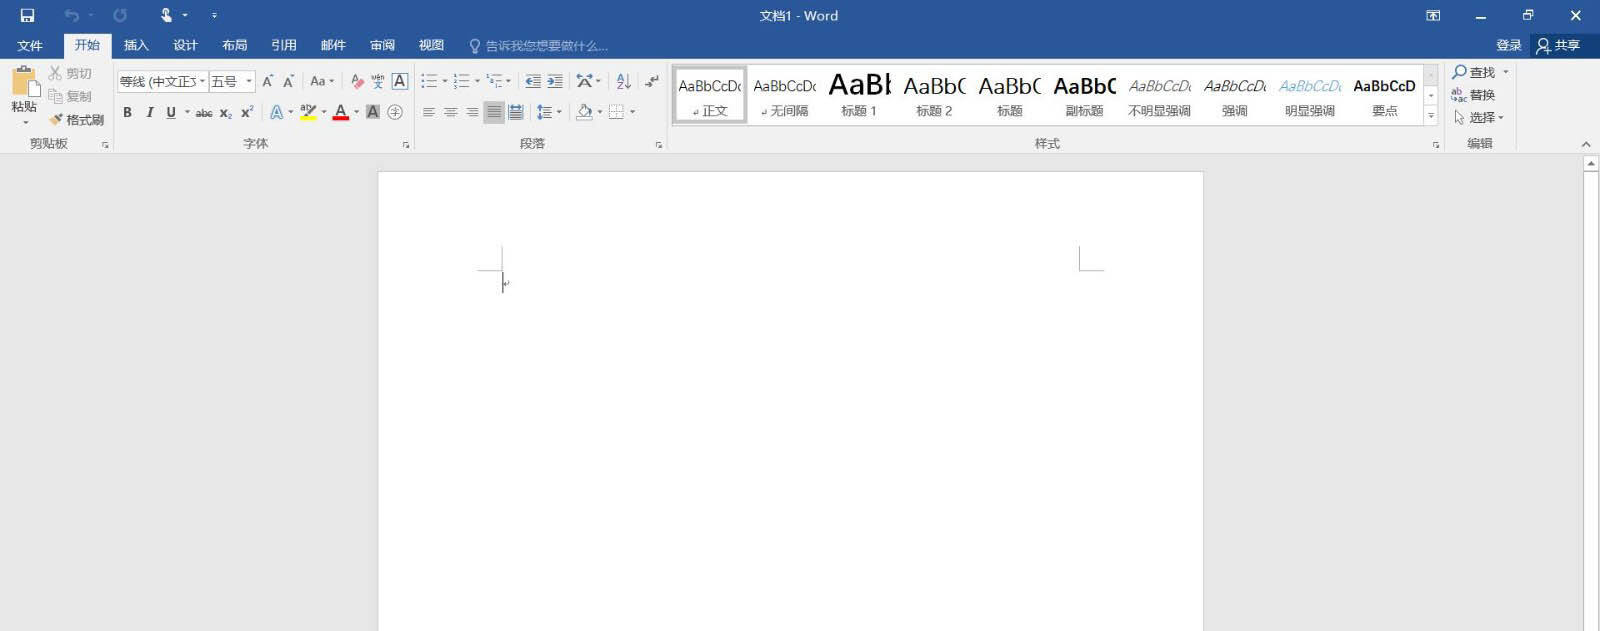Click the Increase Indent icon

[555, 81]
